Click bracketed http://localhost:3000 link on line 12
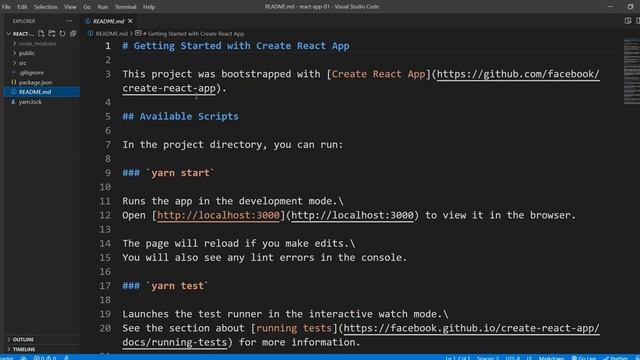 coord(218,215)
